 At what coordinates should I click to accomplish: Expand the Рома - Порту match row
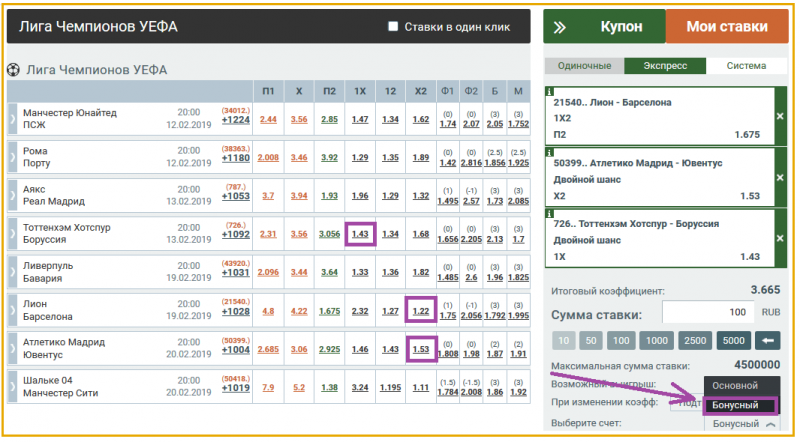[x=13, y=157]
